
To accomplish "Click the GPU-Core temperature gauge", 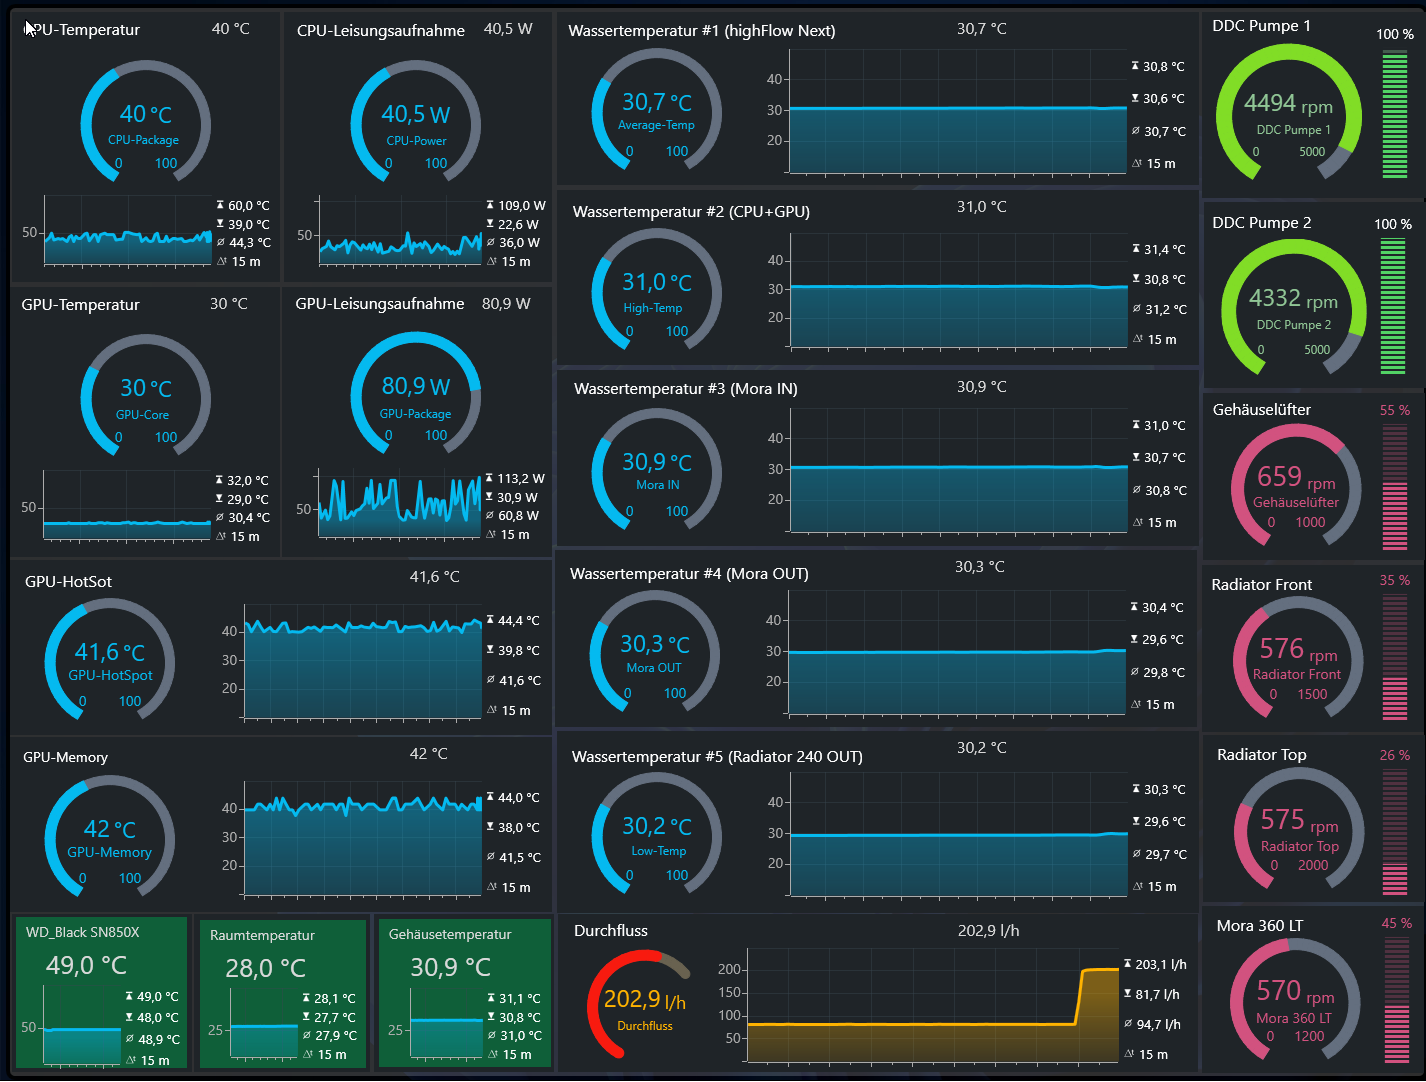I will [x=145, y=396].
